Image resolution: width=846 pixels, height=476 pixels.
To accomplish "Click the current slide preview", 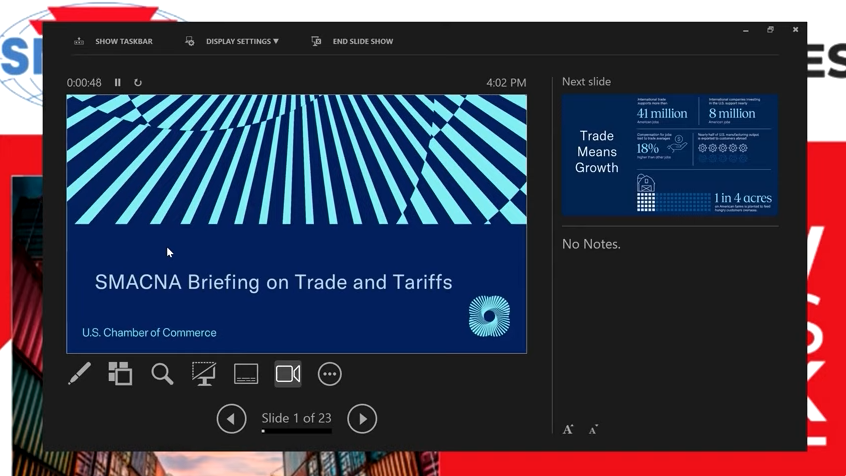I will click(296, 224).
